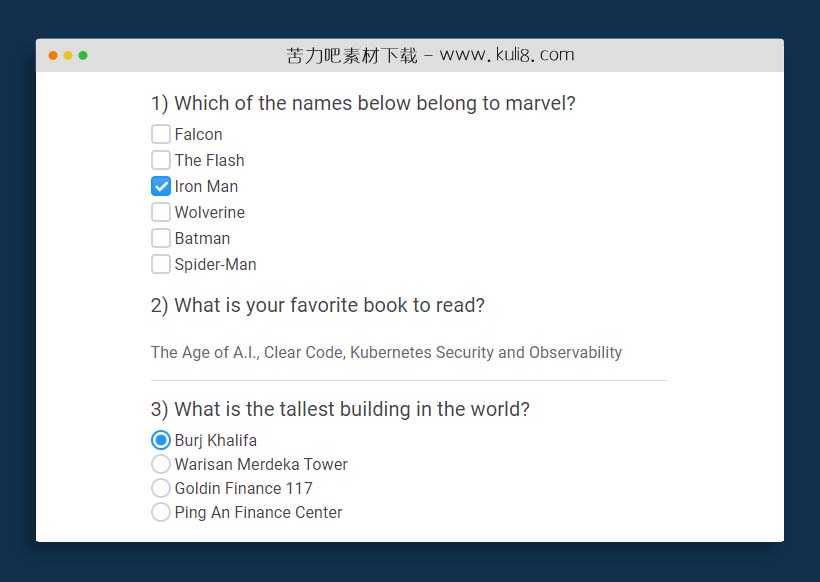Pick the Goldin Finance 117 radio button
Image resolution: width=820 pixels, height=582 pixels.
pyautogui.click(x=160, y=488)
